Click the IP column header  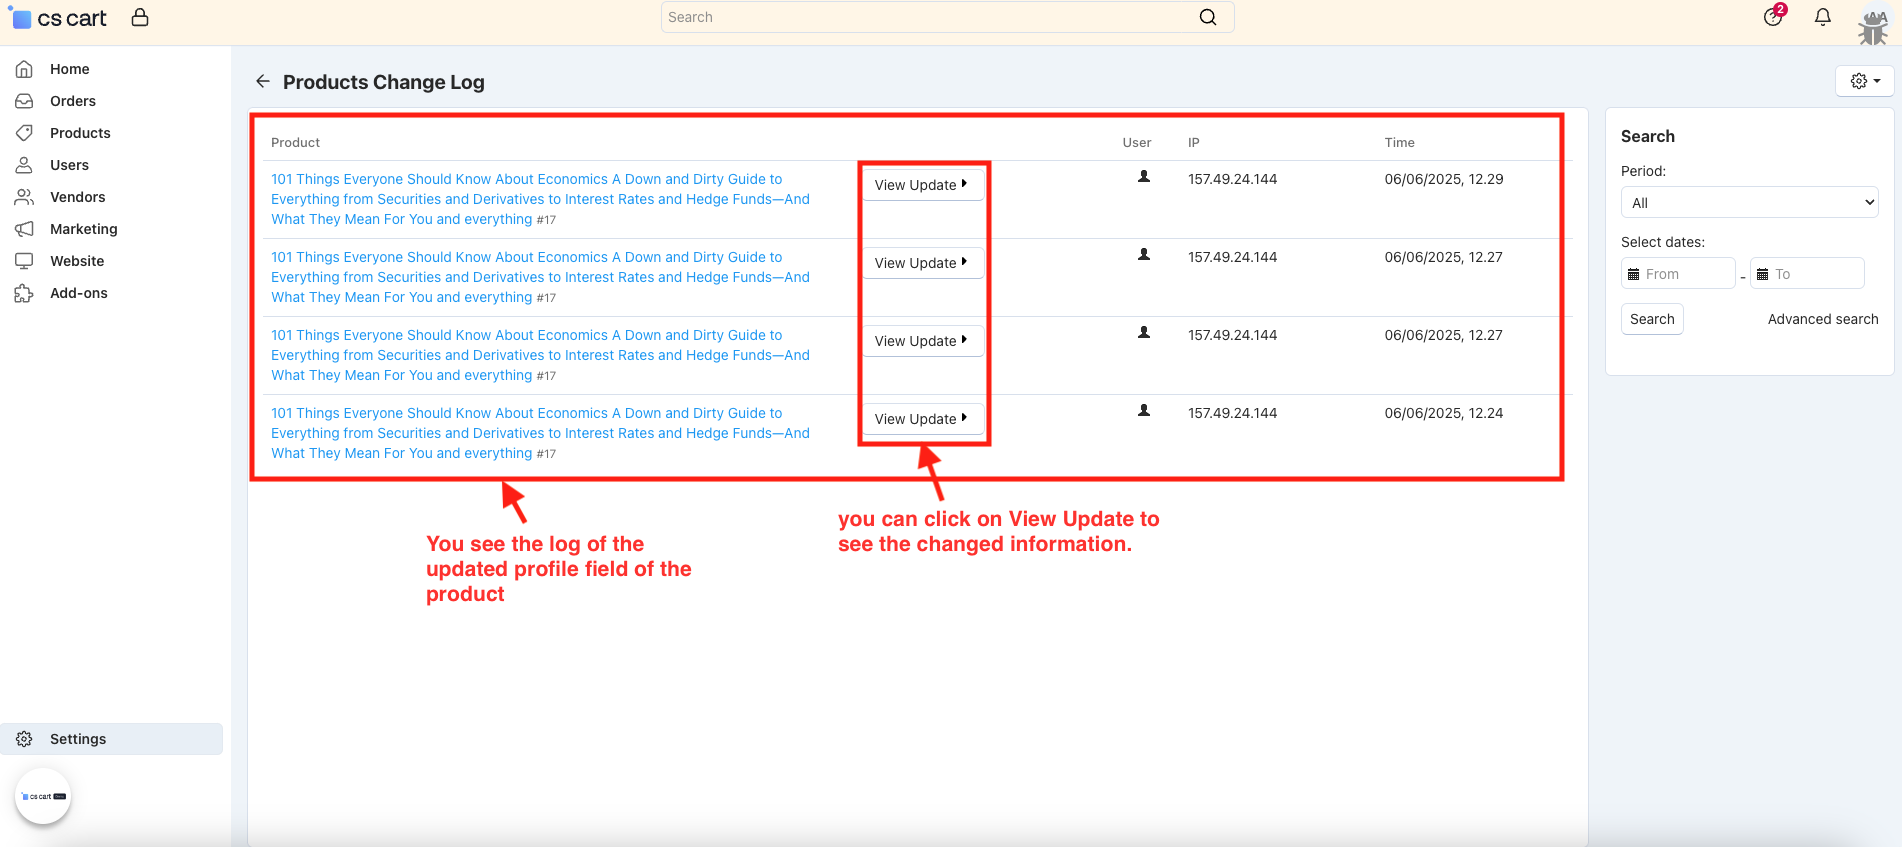pos(1194,143)
